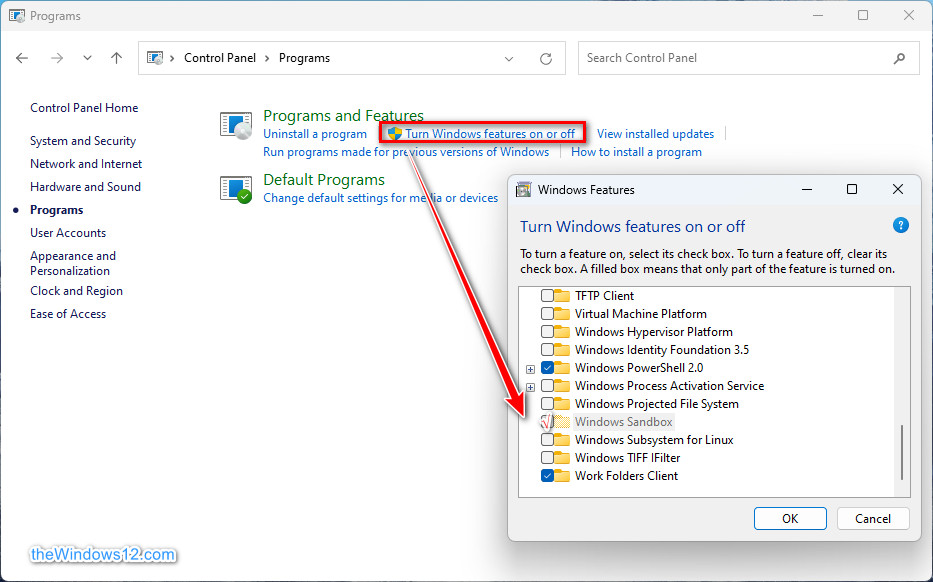The image size is (933, 582).
Task: Click the Control Panel address bar icon
Action: coord(155,58)
